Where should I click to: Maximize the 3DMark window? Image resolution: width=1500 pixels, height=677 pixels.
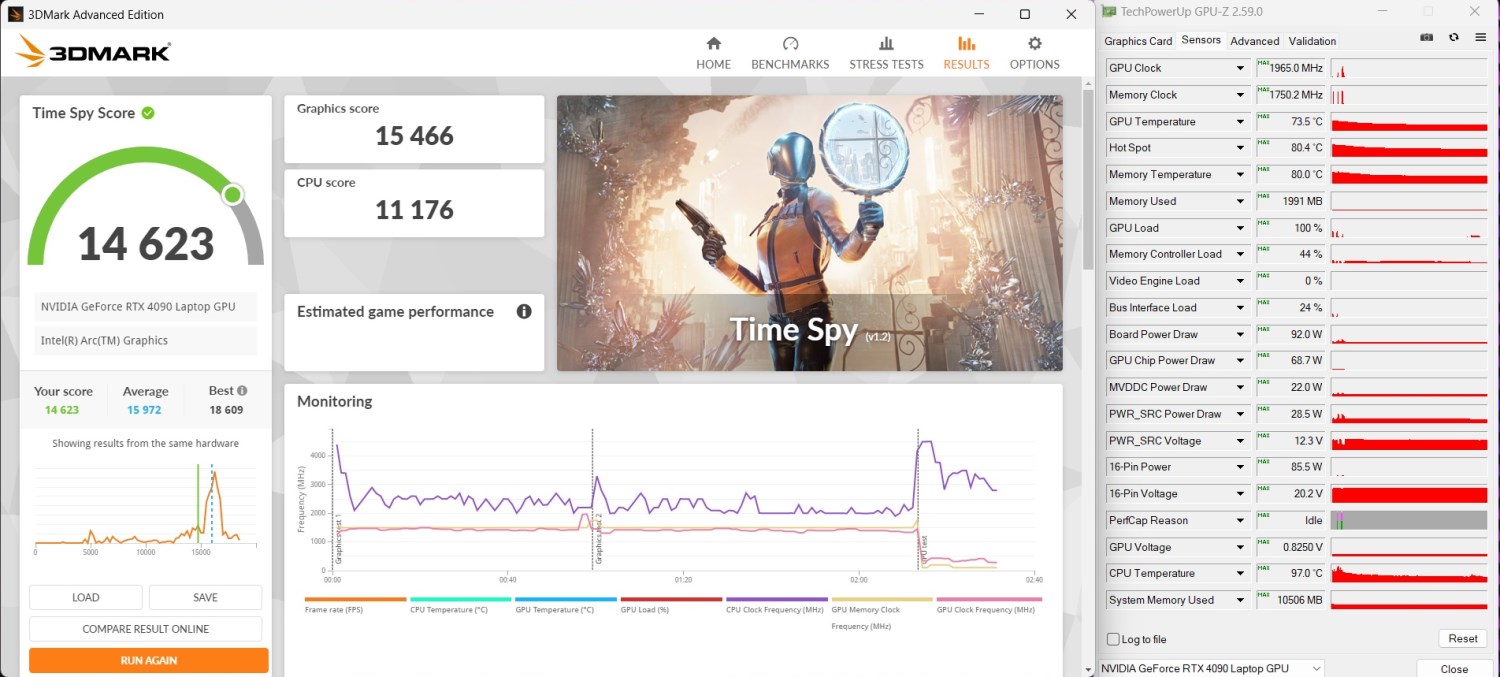coord(1025,14)
